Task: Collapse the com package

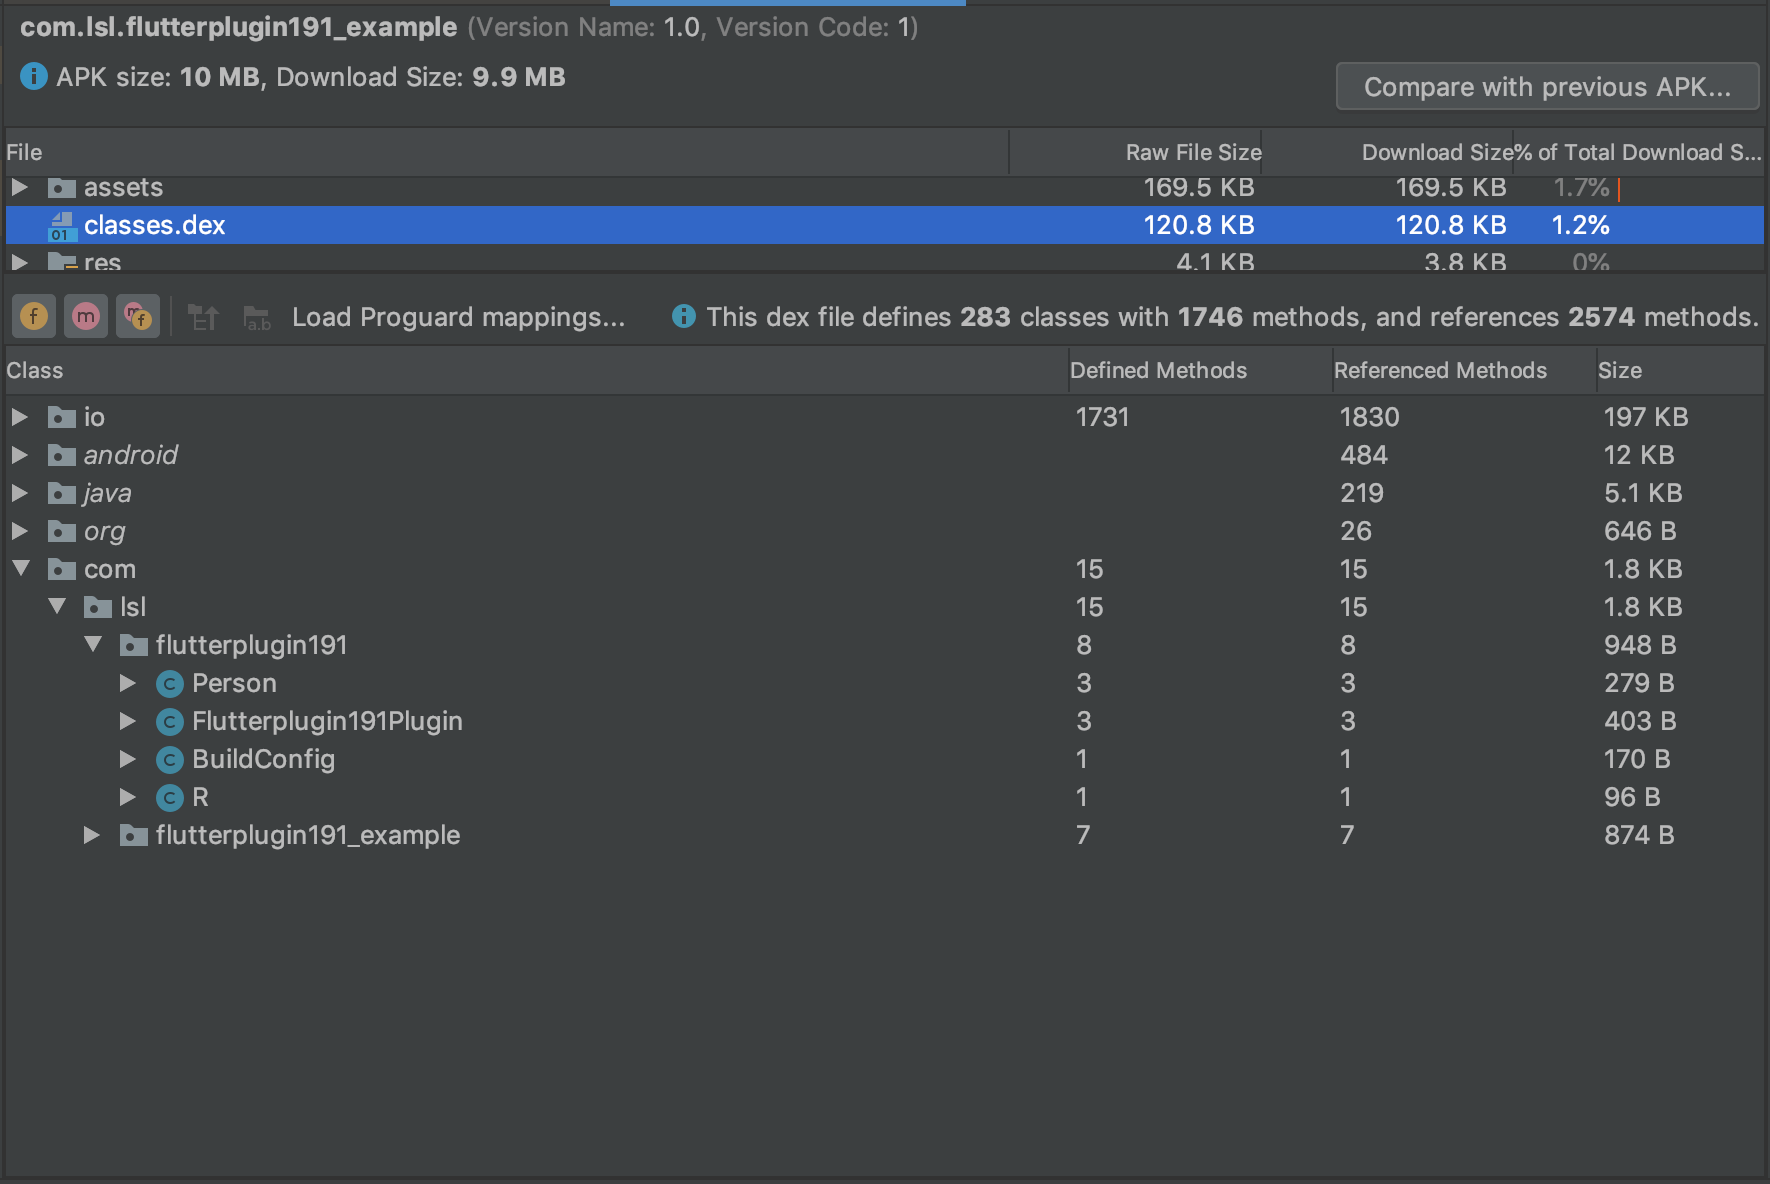Action: point(21,568)
